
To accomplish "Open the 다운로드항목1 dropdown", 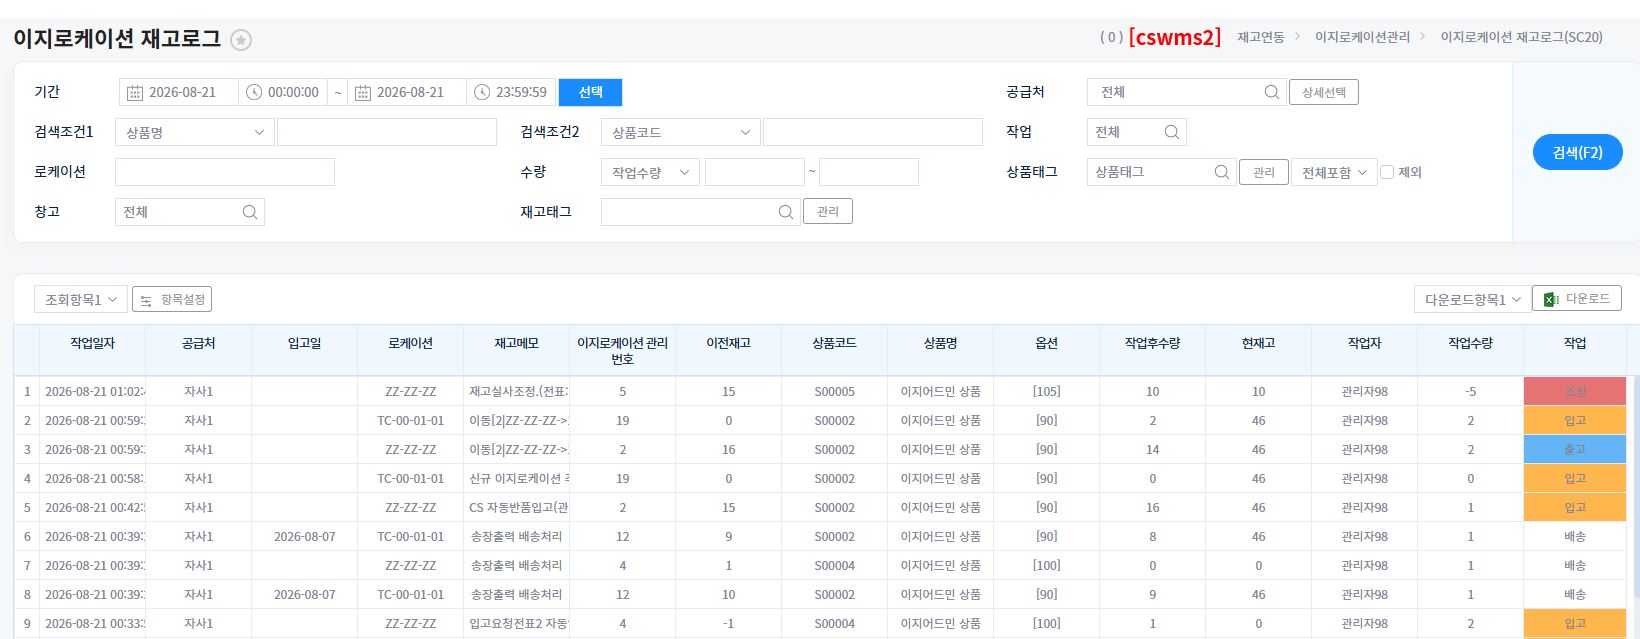I will [1472, 299].
